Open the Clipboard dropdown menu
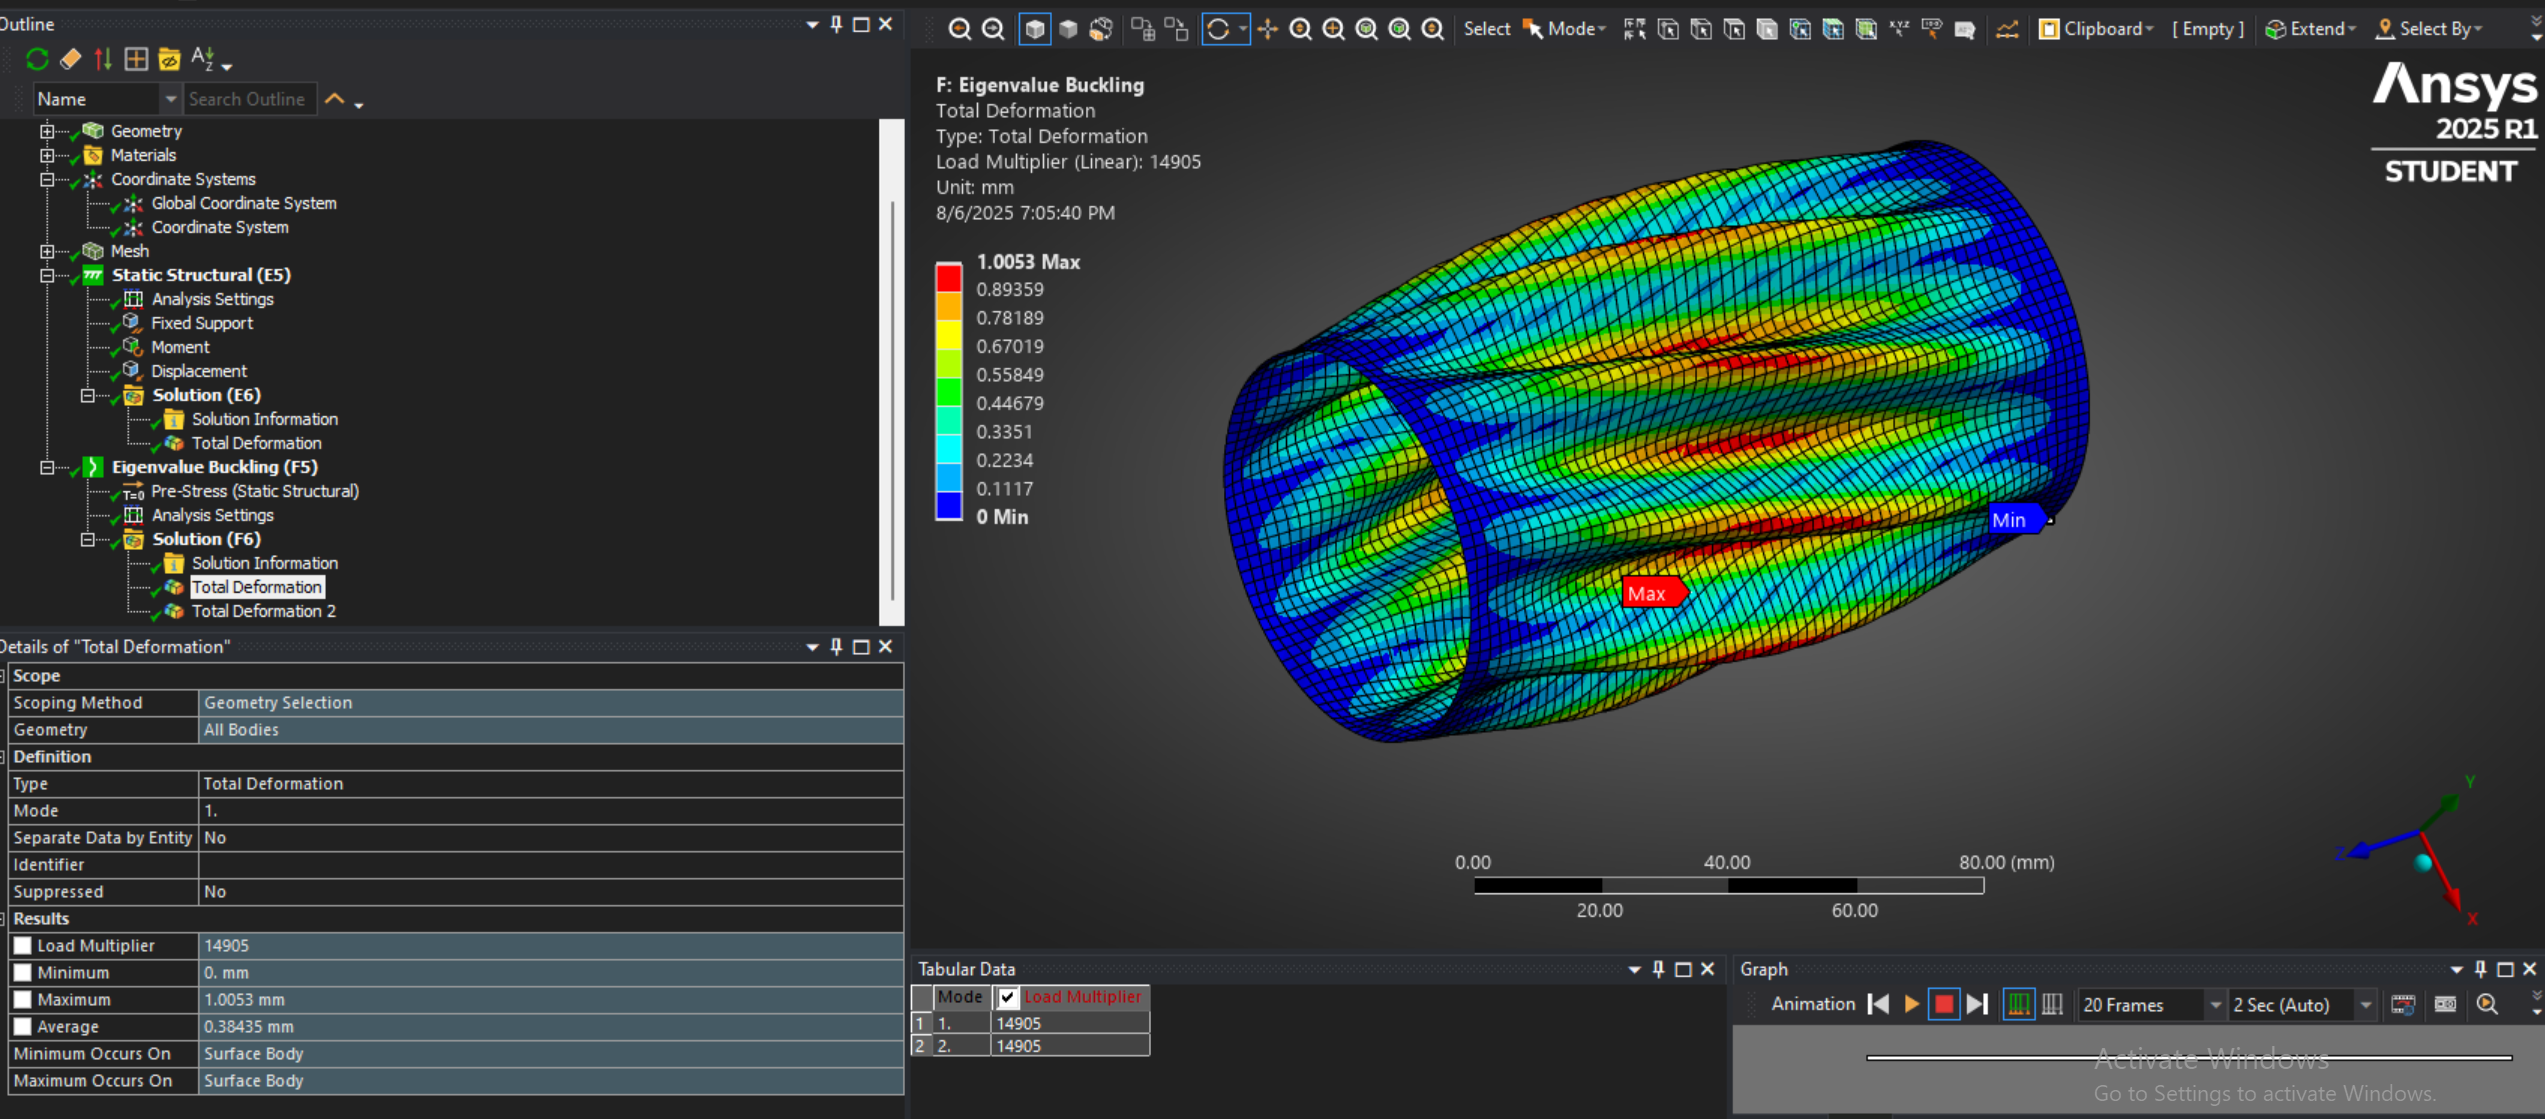2545x1119 pixels. point(2148,29)
